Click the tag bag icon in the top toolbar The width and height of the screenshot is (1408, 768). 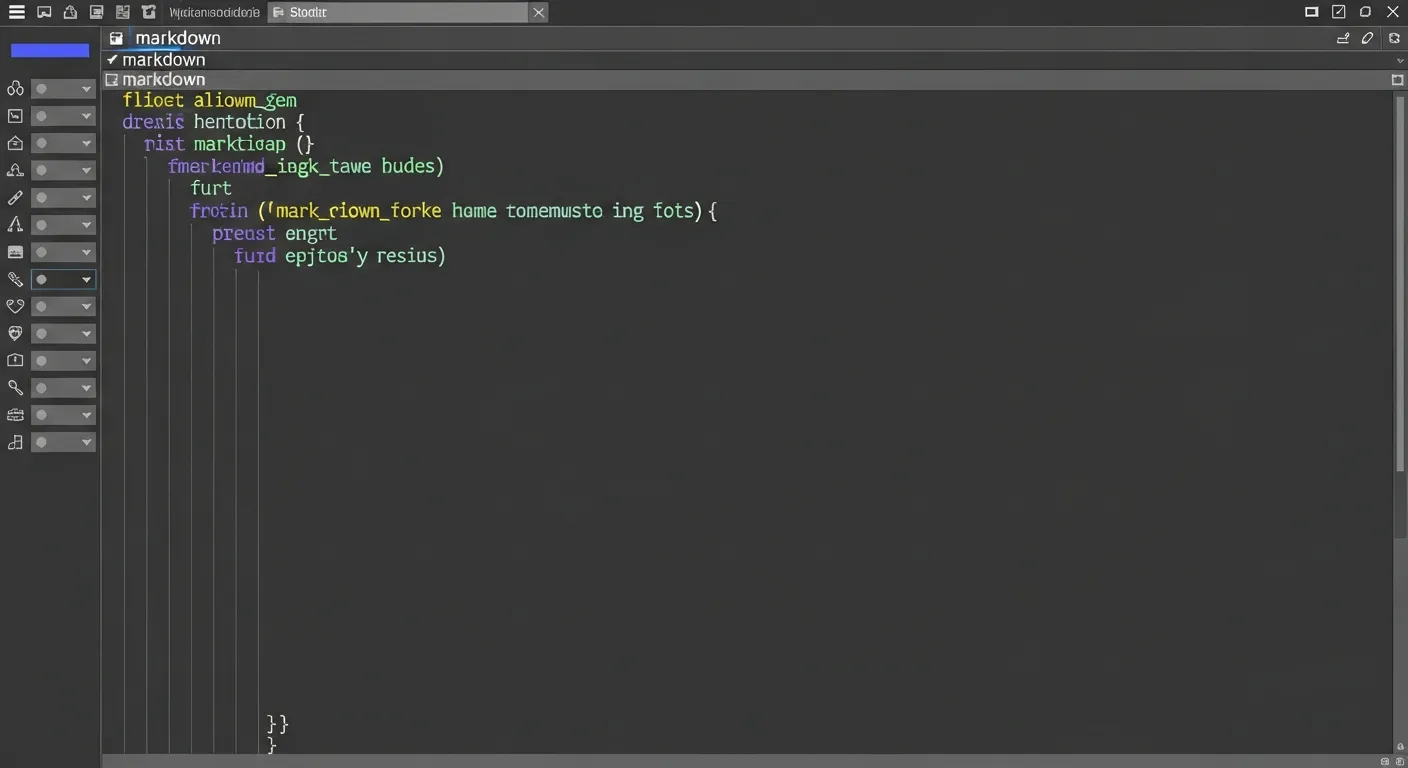(148, 12)
